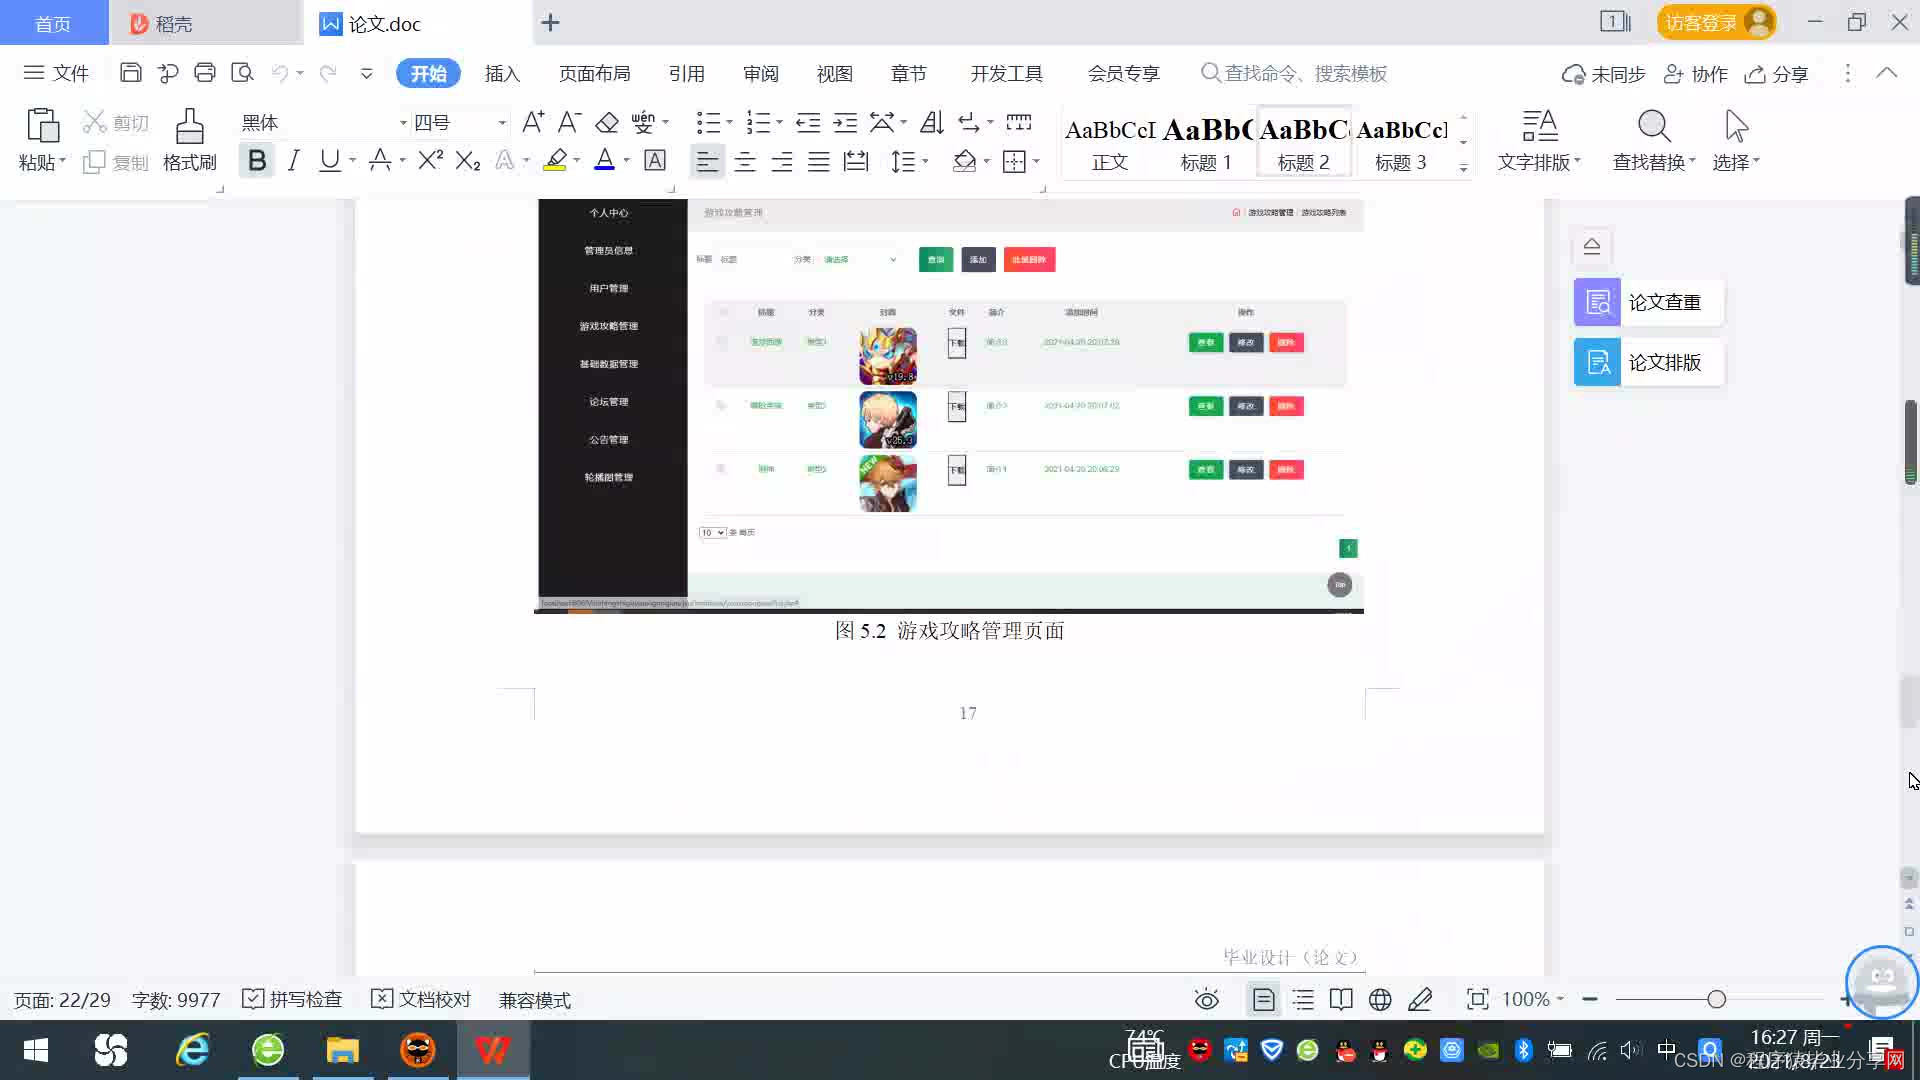Viewport: 1920px width, 1080px height.
Task: Toggle Italic formatting
Action: pyautogui.click(x=293, y=160)
